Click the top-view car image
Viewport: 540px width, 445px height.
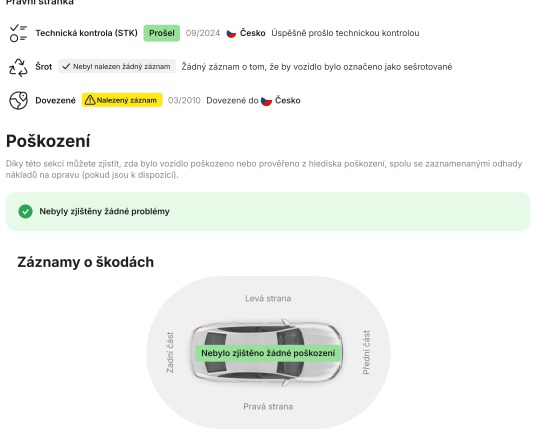point(266,352)
